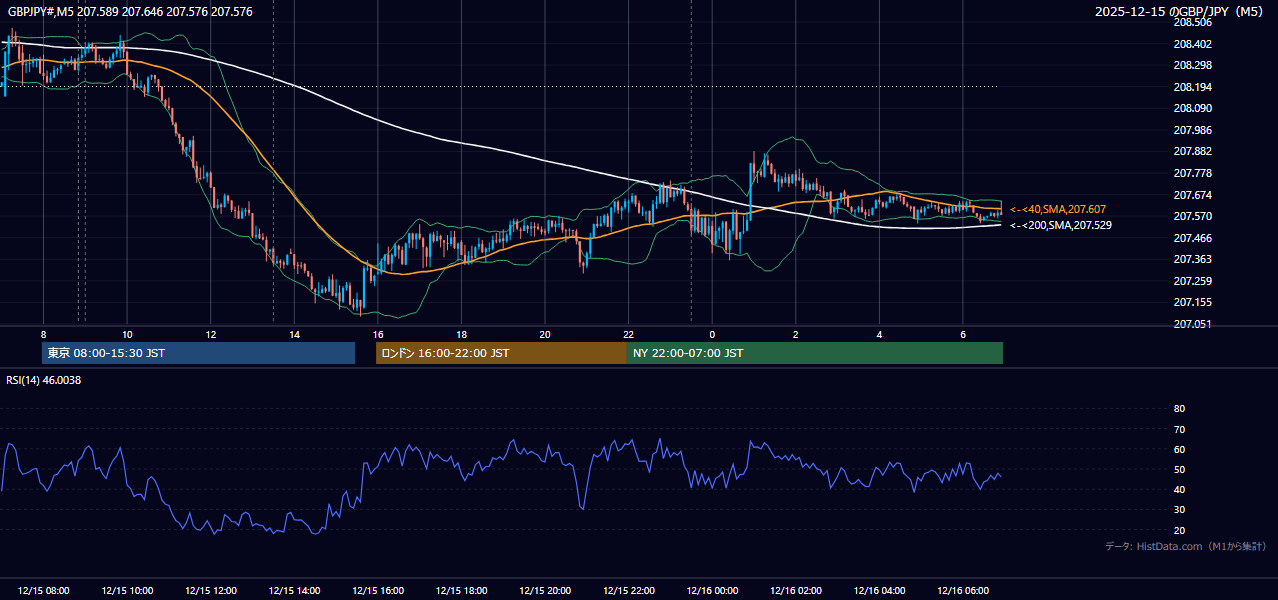Image resolution: width=1278 pixels, height=600 pixels.
Task: Click hour label 16 under price chart
Action: click(378, 334)
